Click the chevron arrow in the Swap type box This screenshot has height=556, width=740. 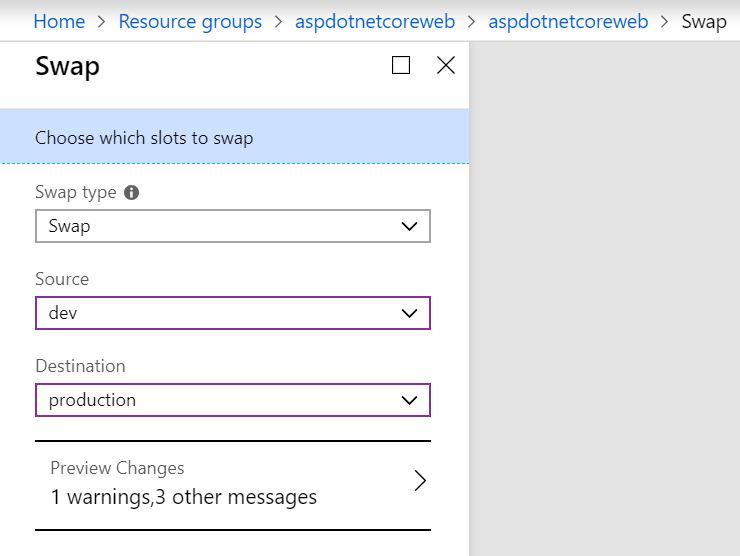tap(409, 227)
